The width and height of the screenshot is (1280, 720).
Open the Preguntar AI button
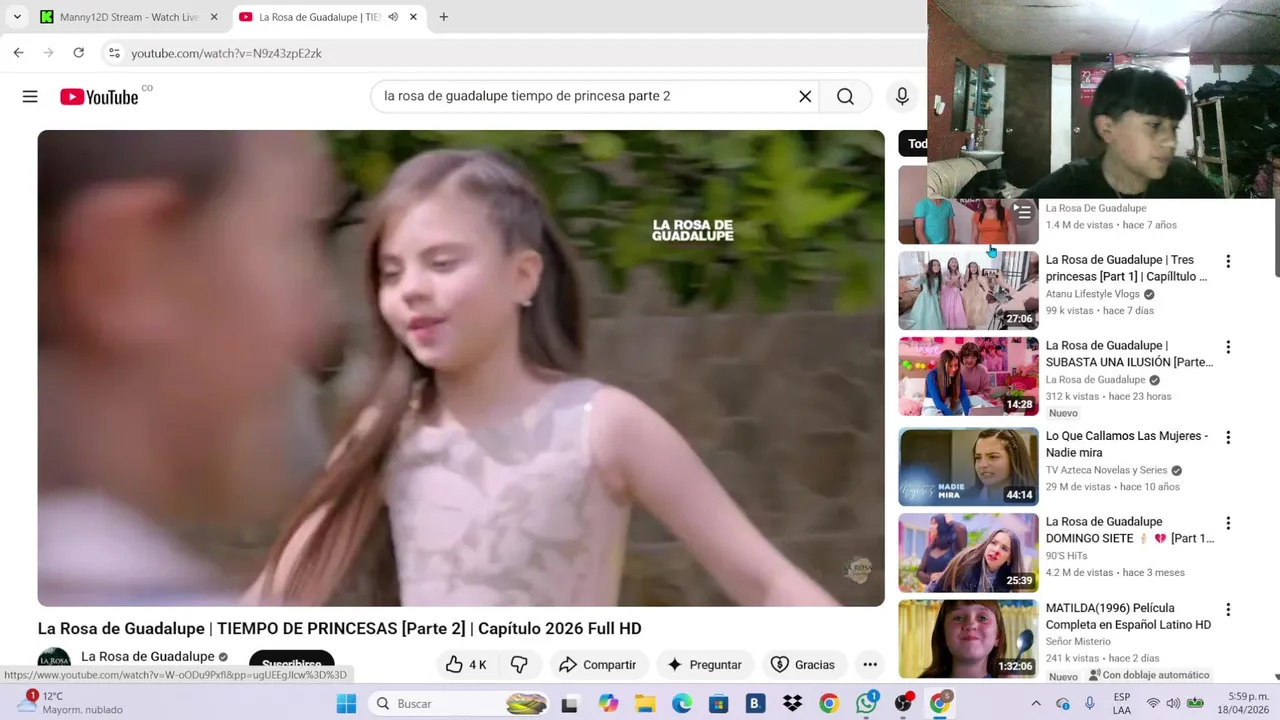click(704, 665)
